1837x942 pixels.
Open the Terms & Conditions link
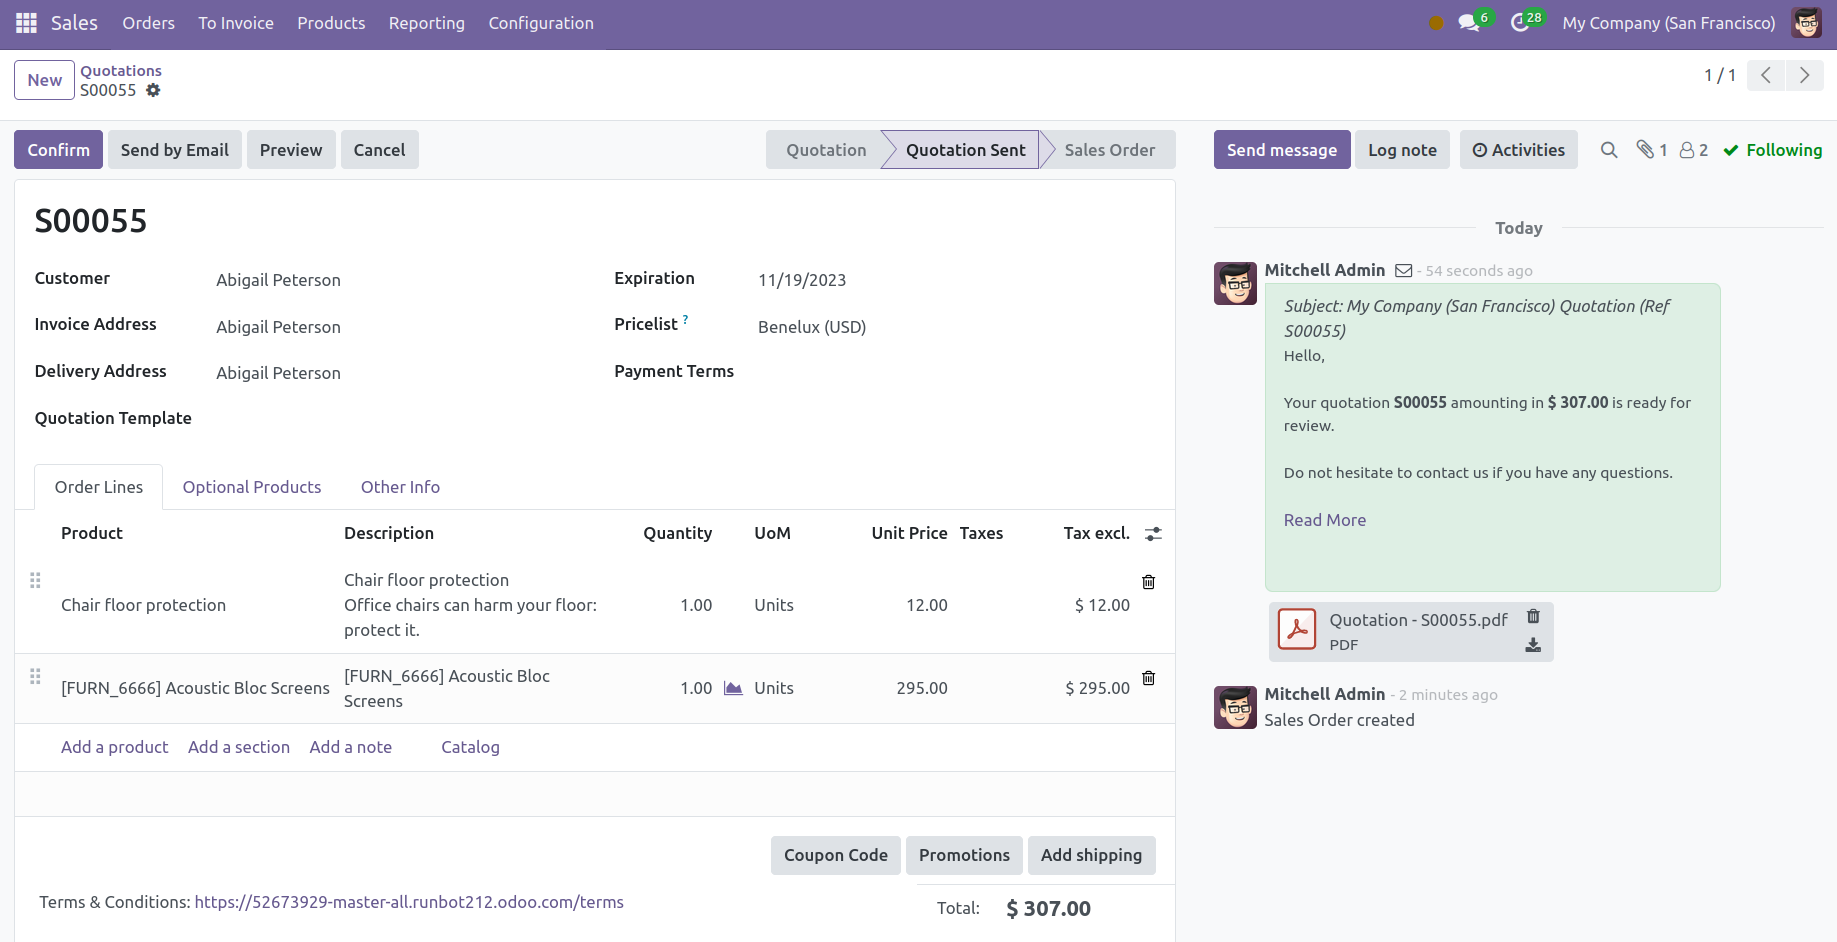(408, 902)
